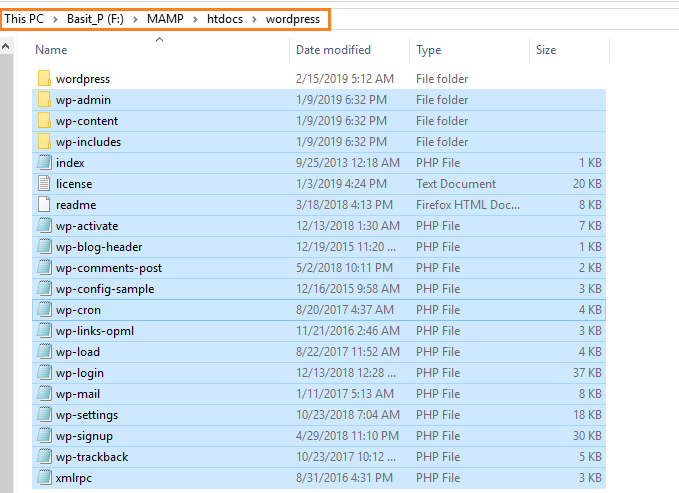Click the wp-load file icon
This screenshot has width=679, height=493.
44,351
